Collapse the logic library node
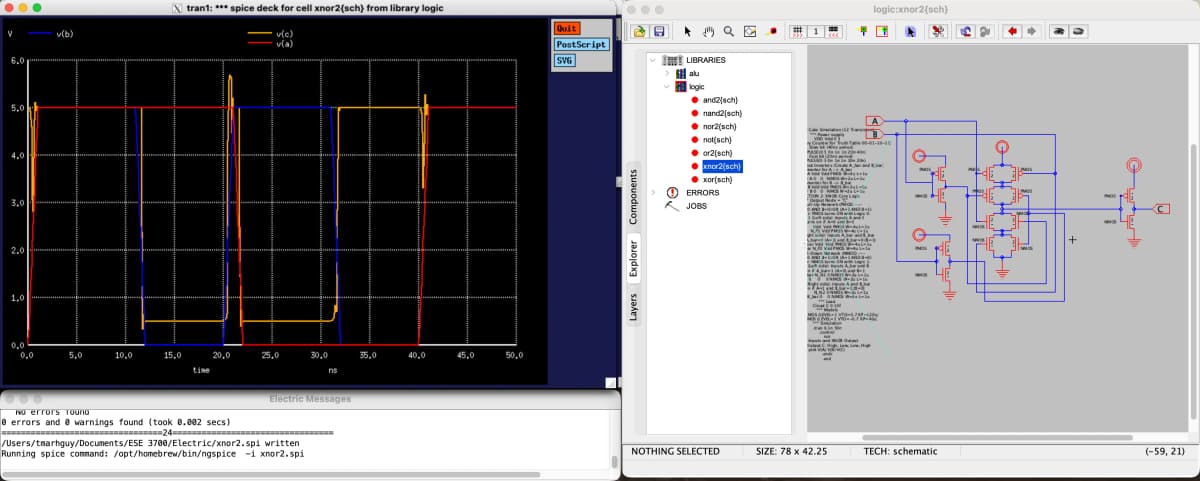Screen dimensions: 1200x481 click(x=667, y=87)
